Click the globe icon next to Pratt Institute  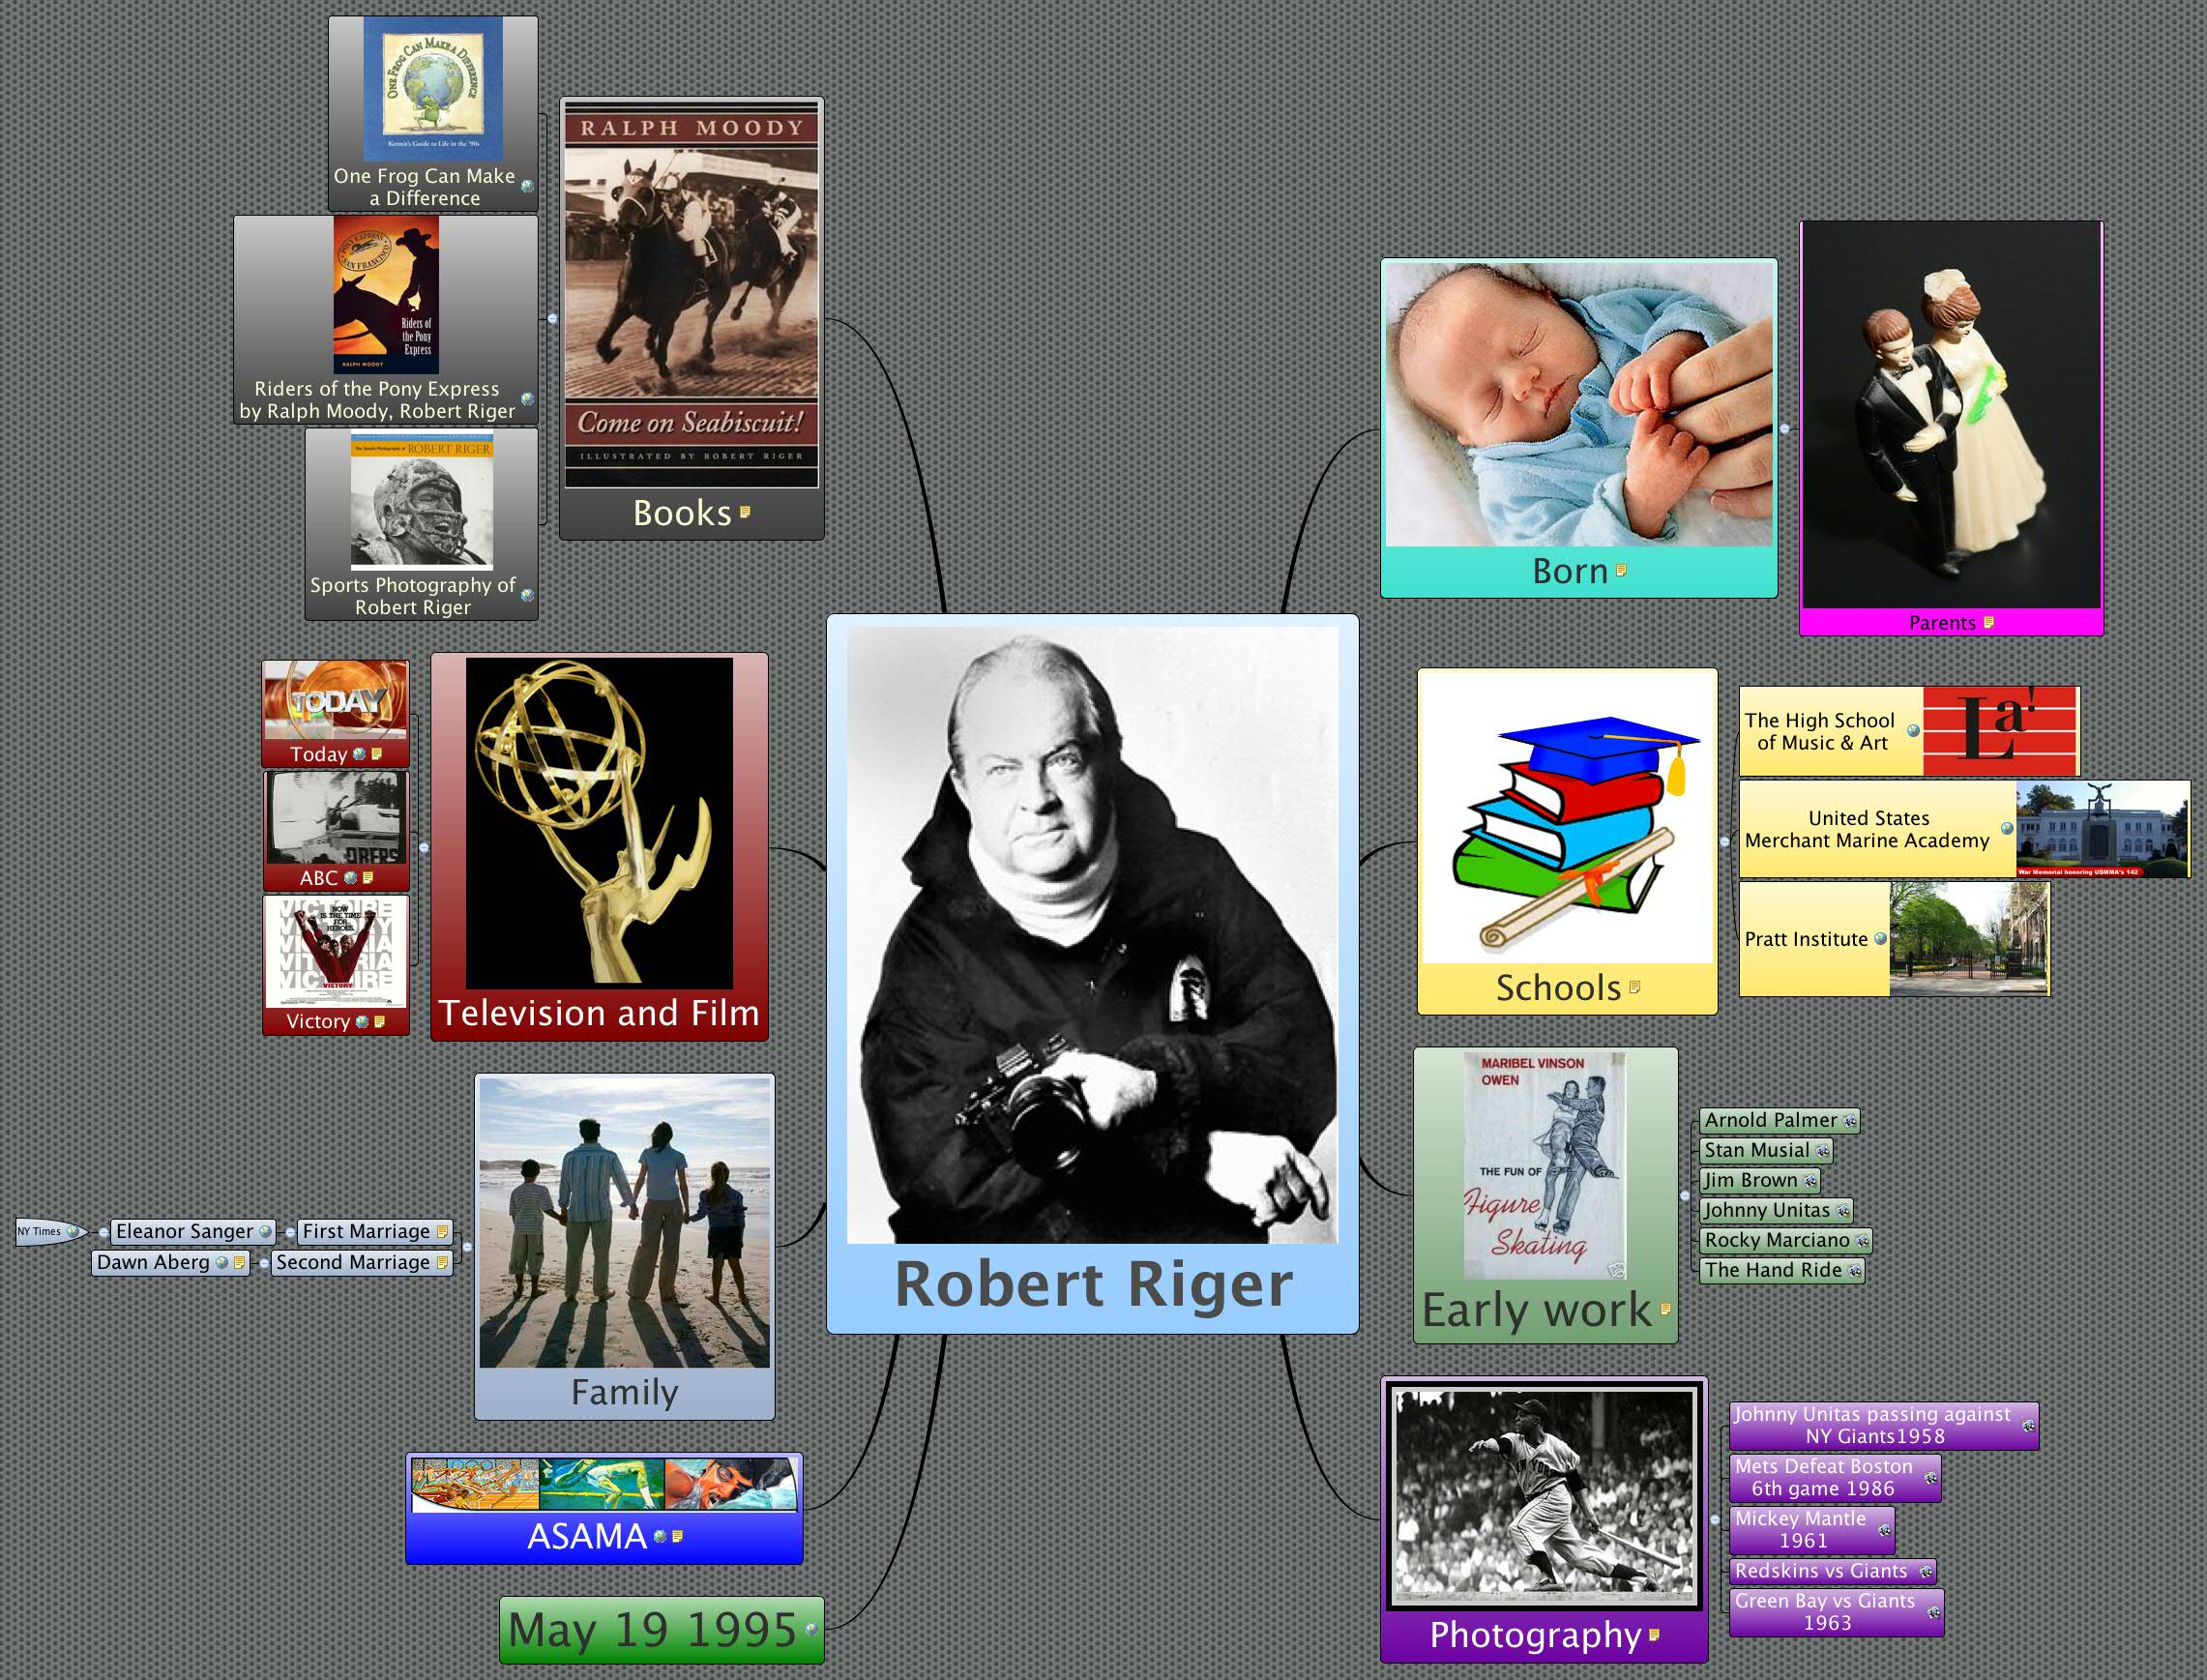[x=1881, y=941]
